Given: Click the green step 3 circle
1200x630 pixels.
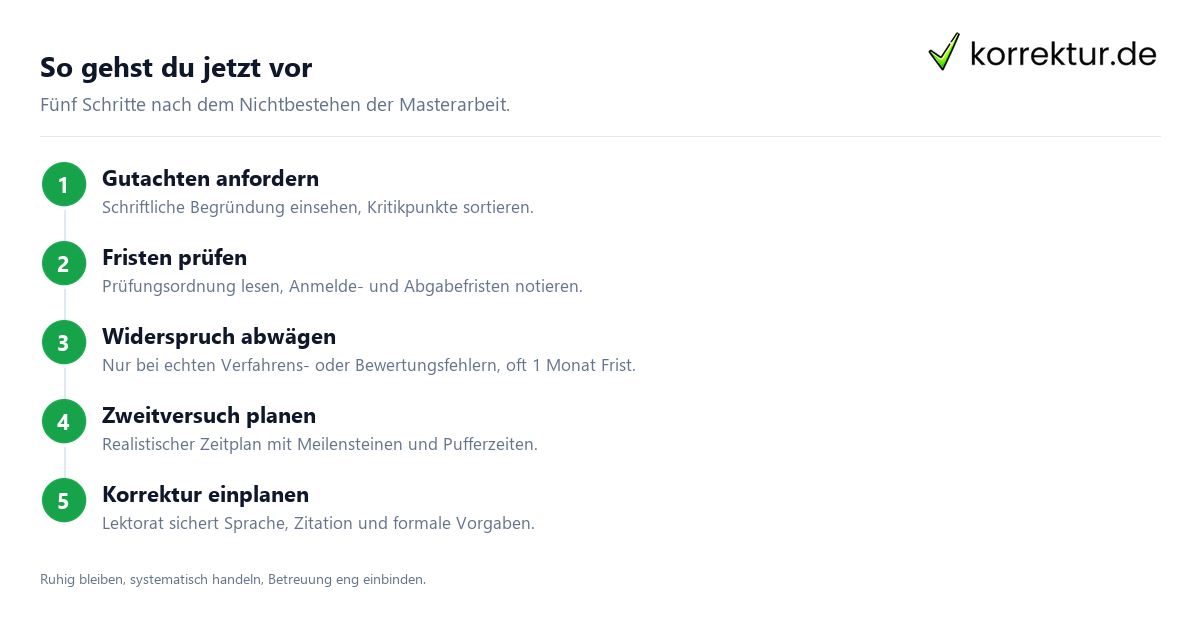Looking at the screenshot, I should coord(64,343).
